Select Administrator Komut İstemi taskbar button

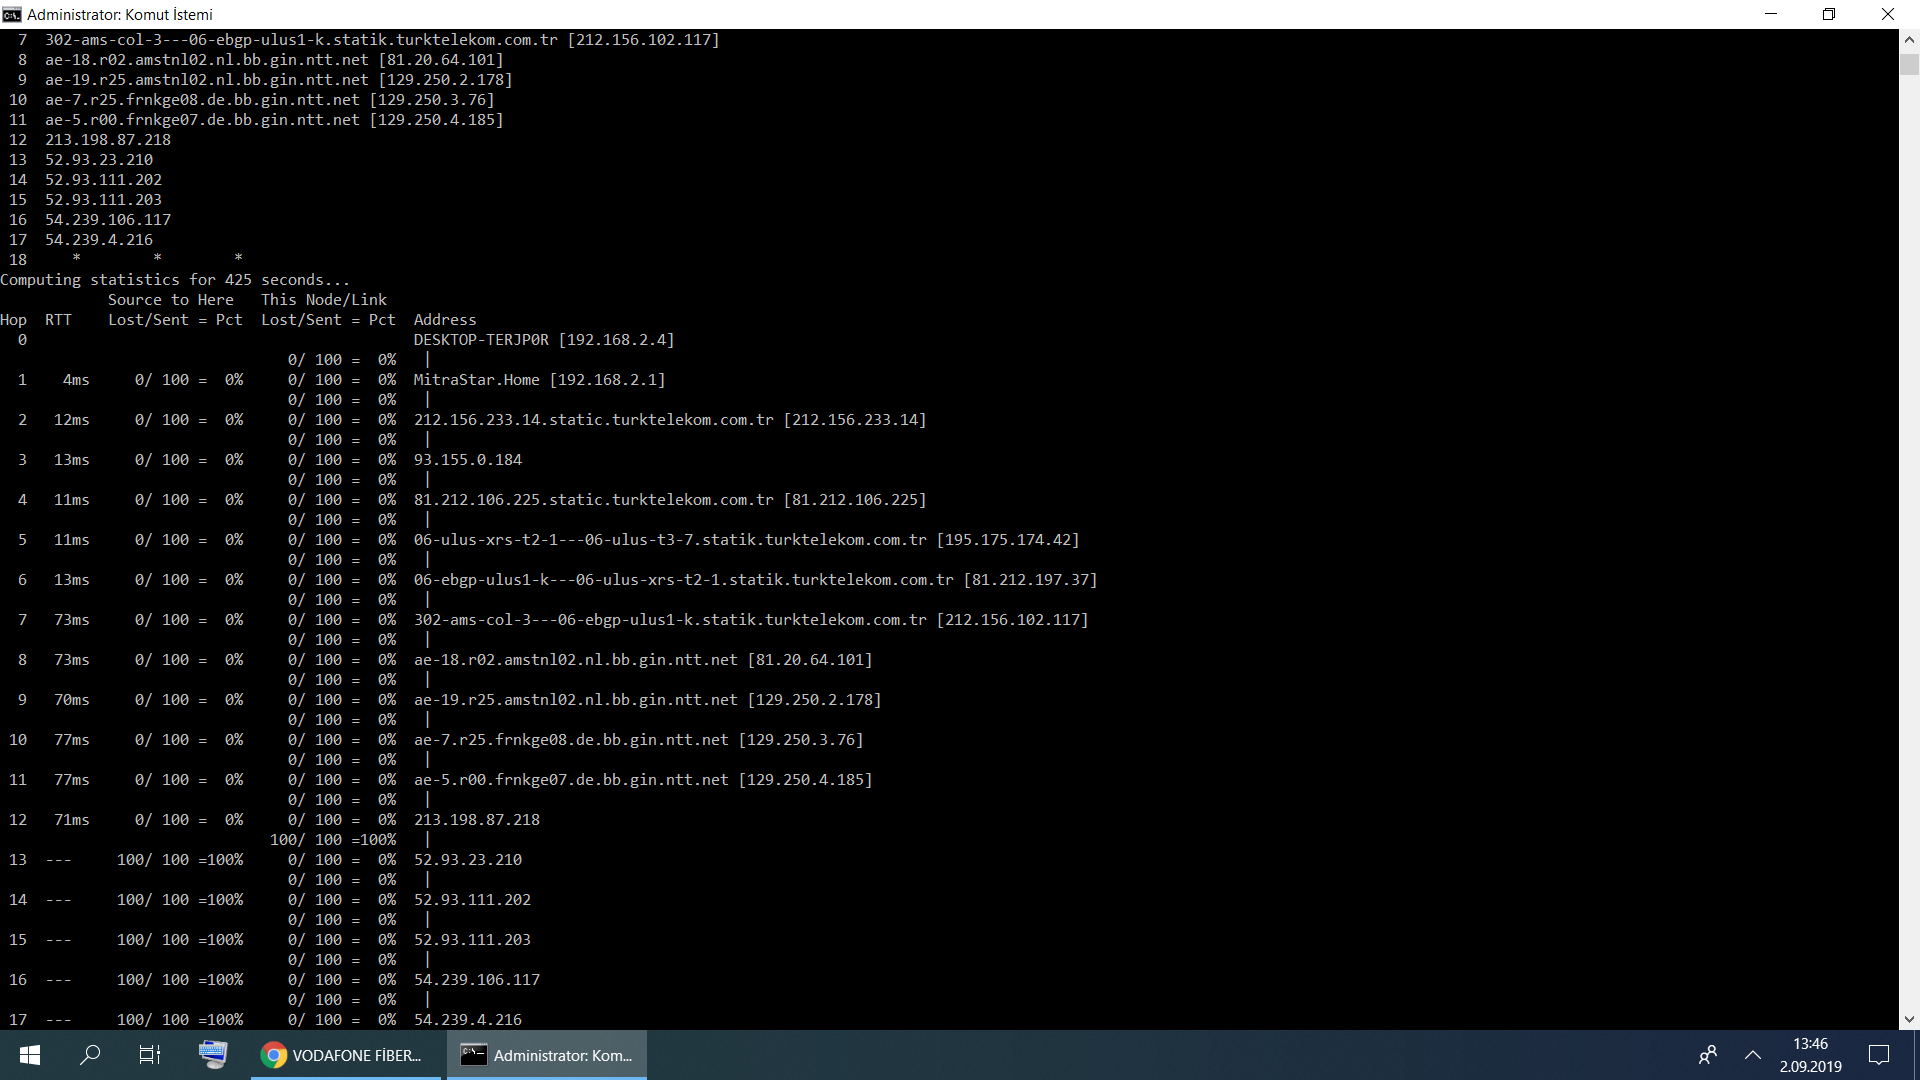coord(547,1055)
